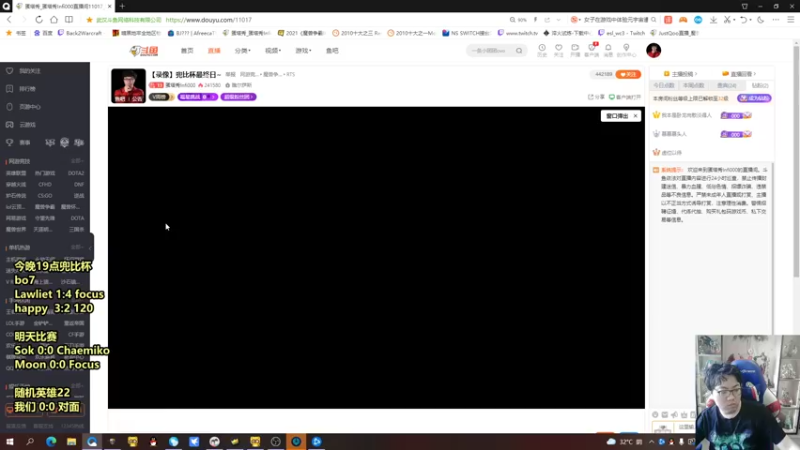Click the DOTA2 category in sidebar
This screenshot has width=800, height=450.
point(76,173)
